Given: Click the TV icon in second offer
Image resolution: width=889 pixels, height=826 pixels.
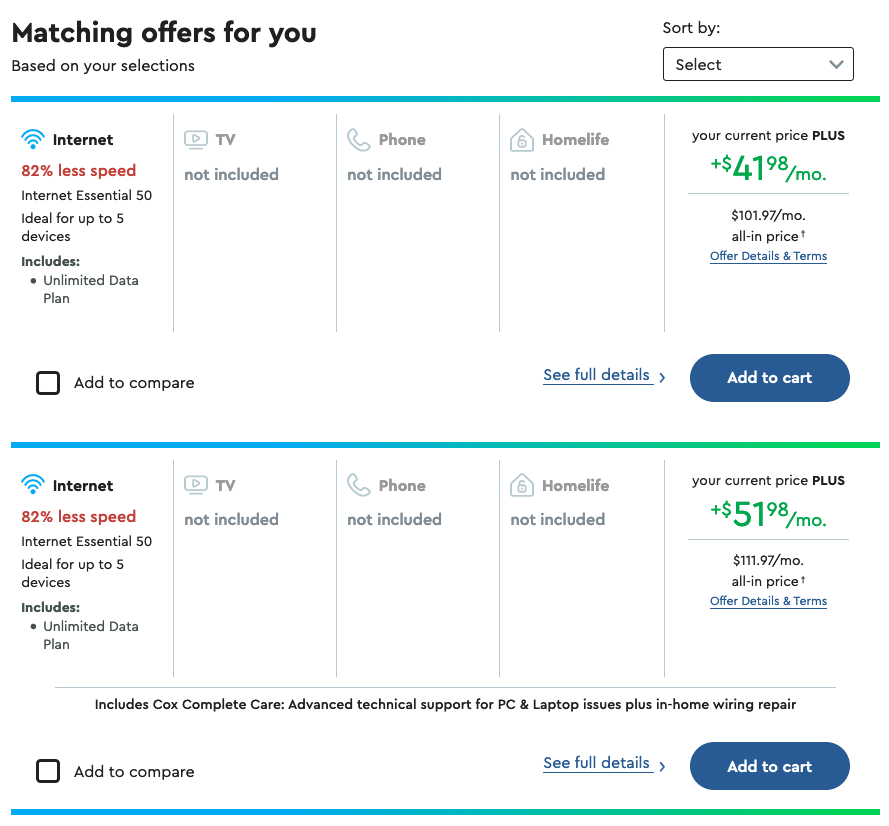Looking at the screenshot, I should click(x=196, y=486).
